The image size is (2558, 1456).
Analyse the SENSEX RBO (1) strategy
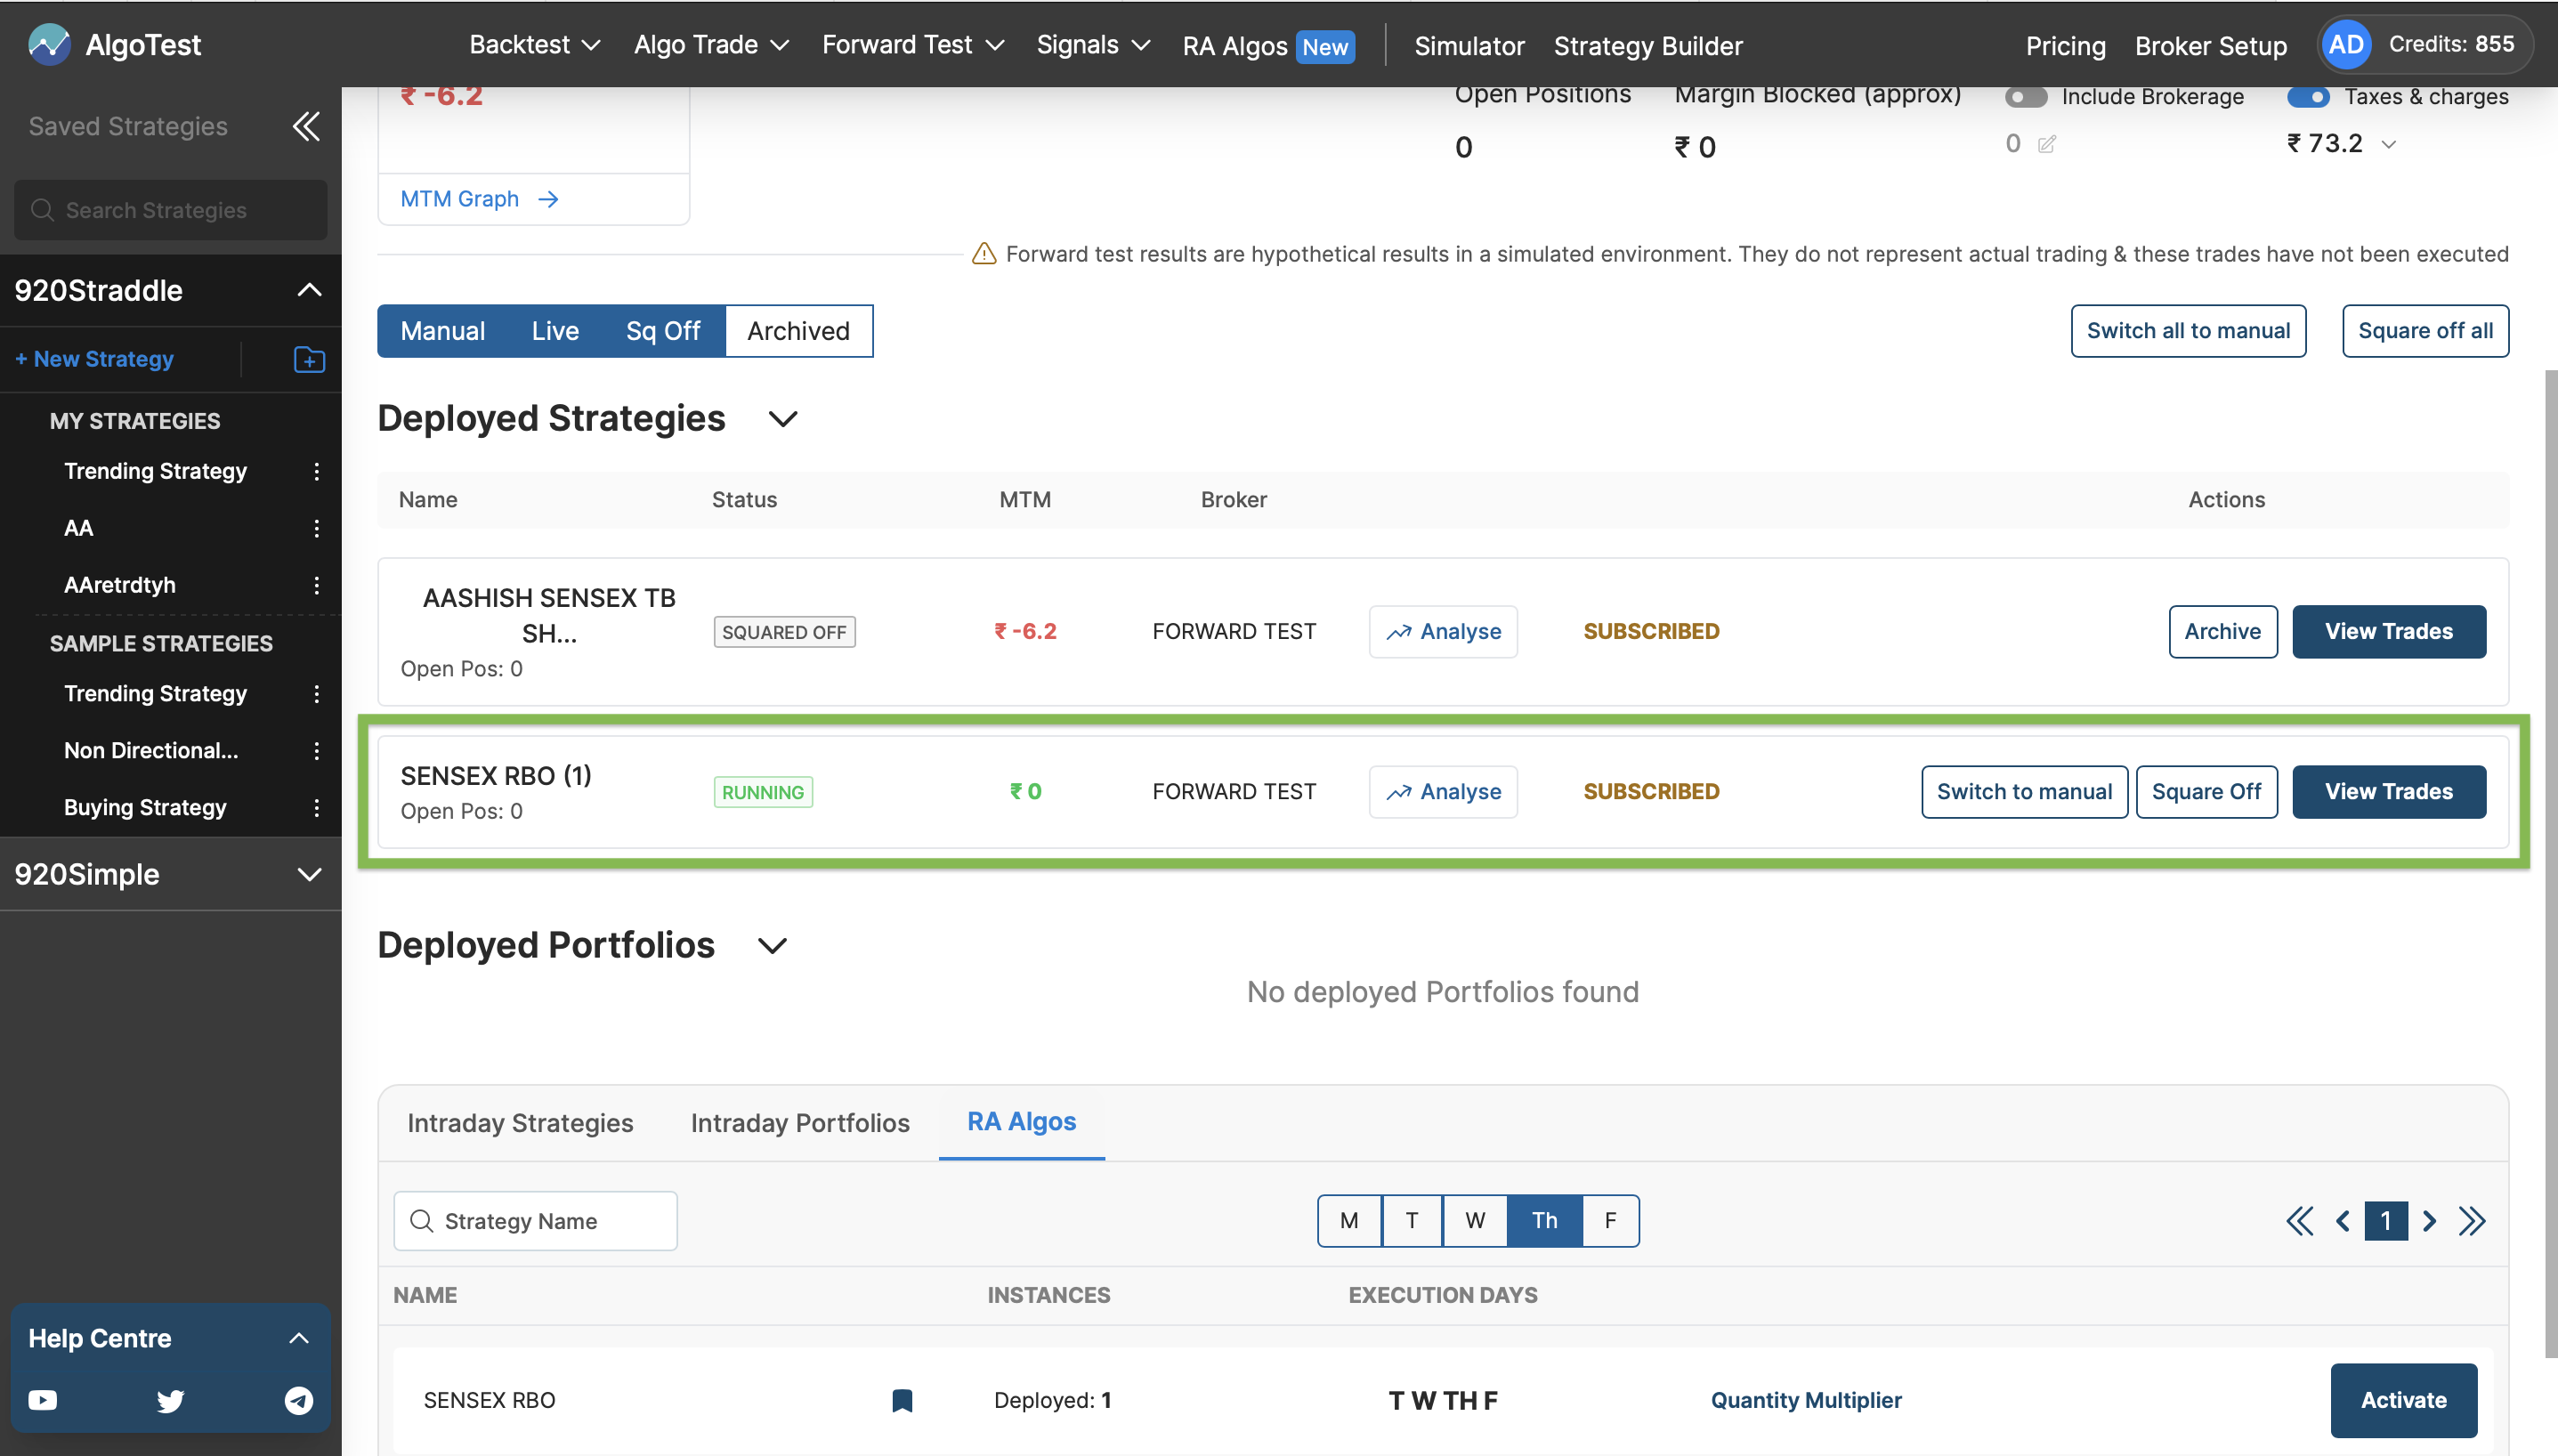tap(1442, 792)
